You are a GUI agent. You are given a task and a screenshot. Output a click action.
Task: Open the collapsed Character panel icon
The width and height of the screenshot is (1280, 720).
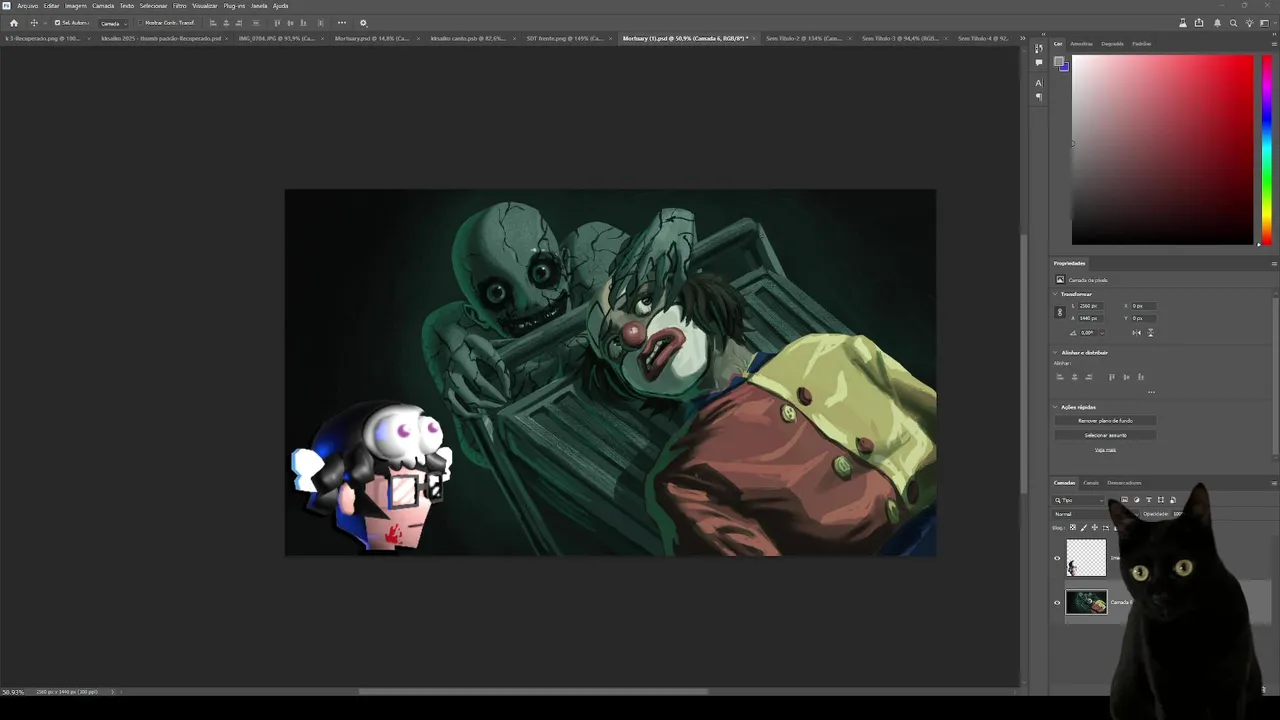[1039, 83]
